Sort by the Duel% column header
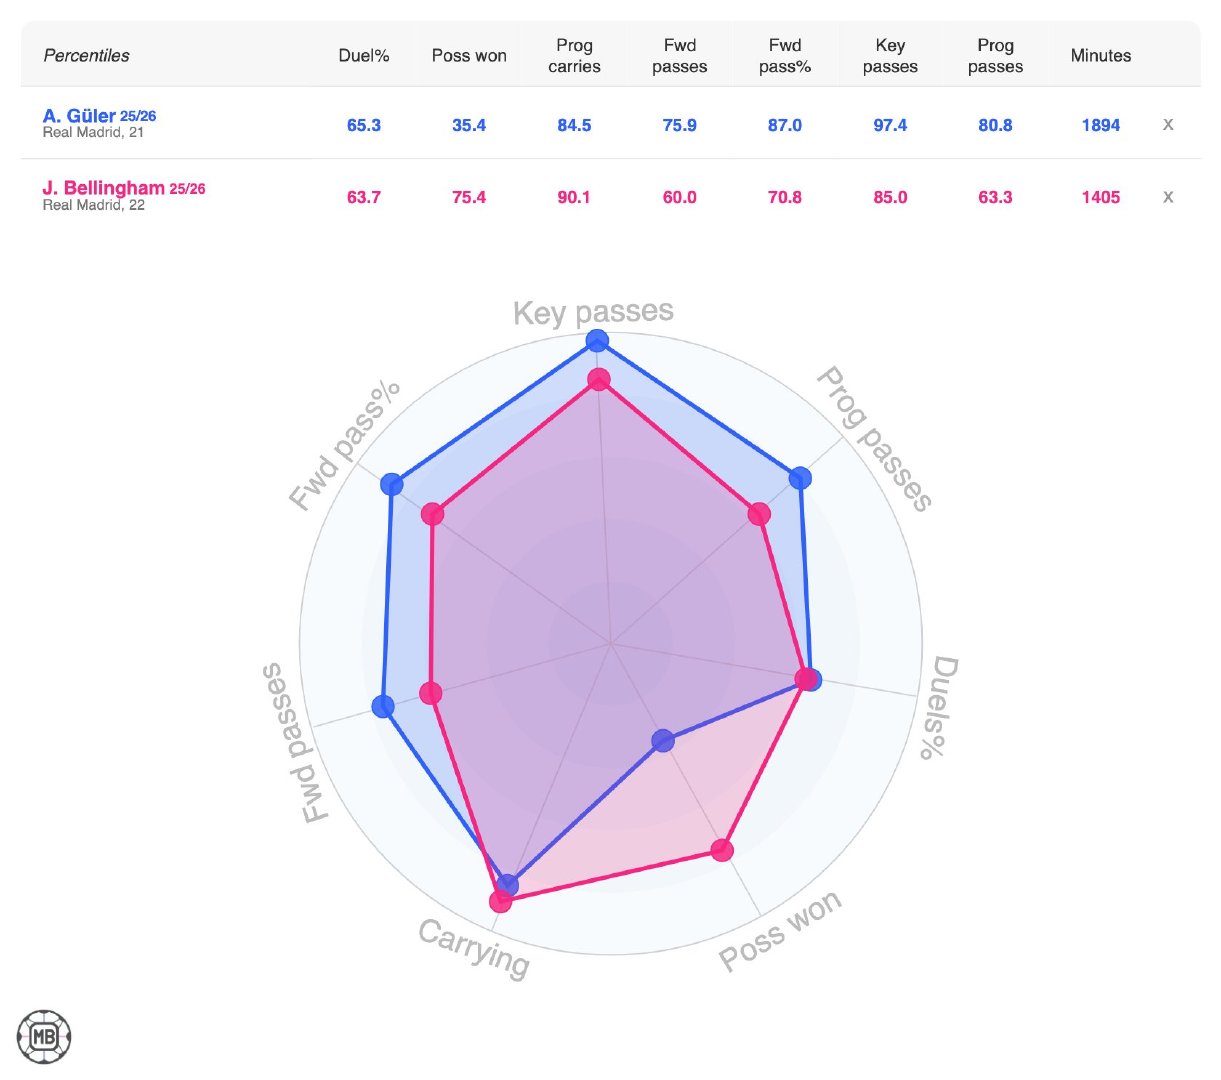 364,56
